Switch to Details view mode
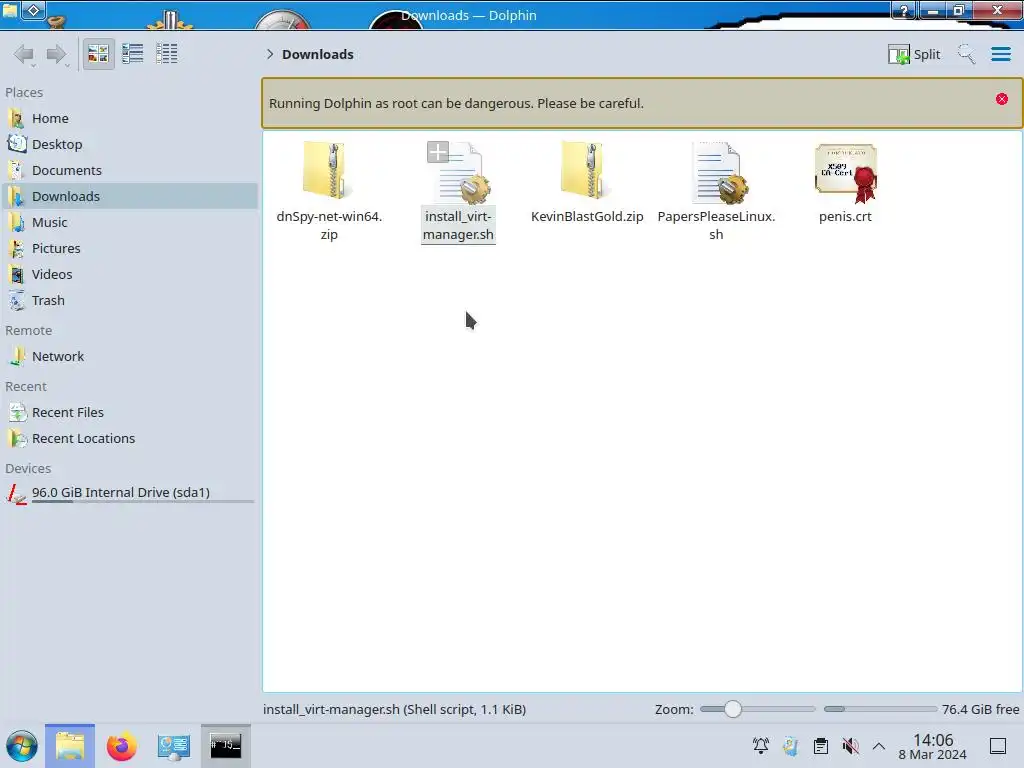 coord(167,54)
